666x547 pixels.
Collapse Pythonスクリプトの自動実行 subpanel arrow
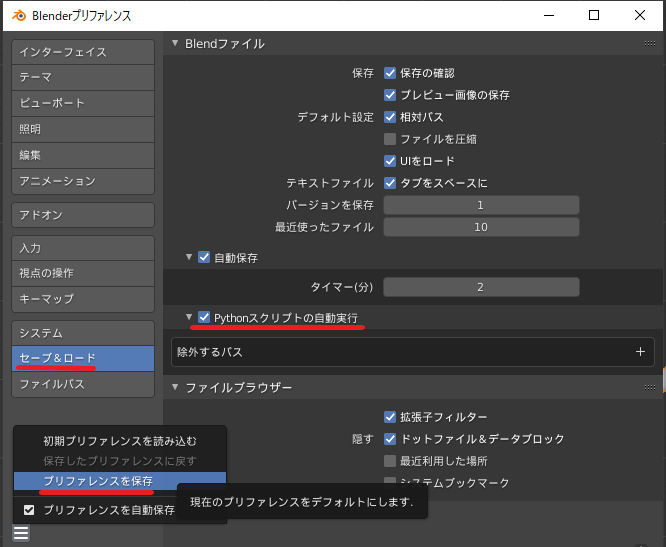[189, 317]
